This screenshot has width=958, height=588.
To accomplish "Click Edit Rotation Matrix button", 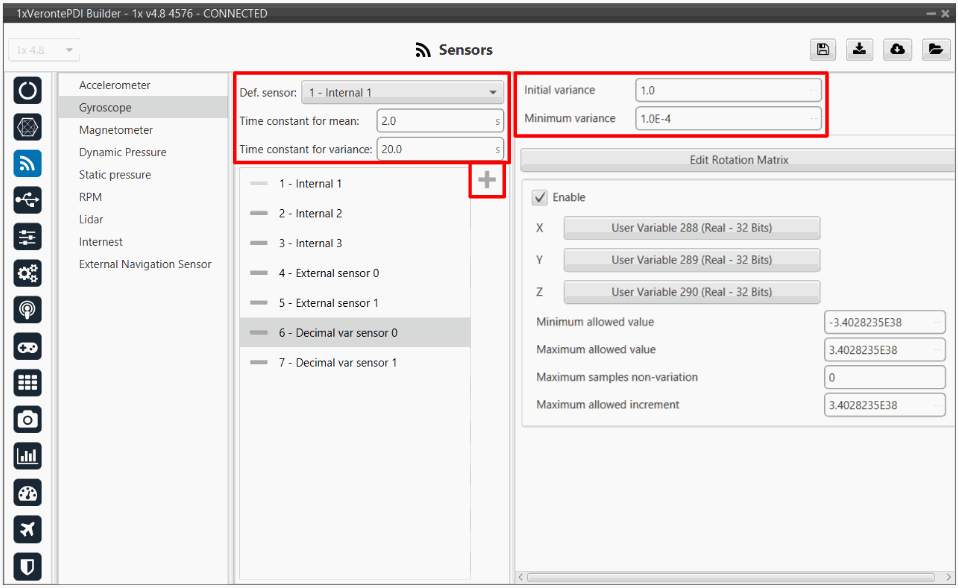I will pos(738,160).
